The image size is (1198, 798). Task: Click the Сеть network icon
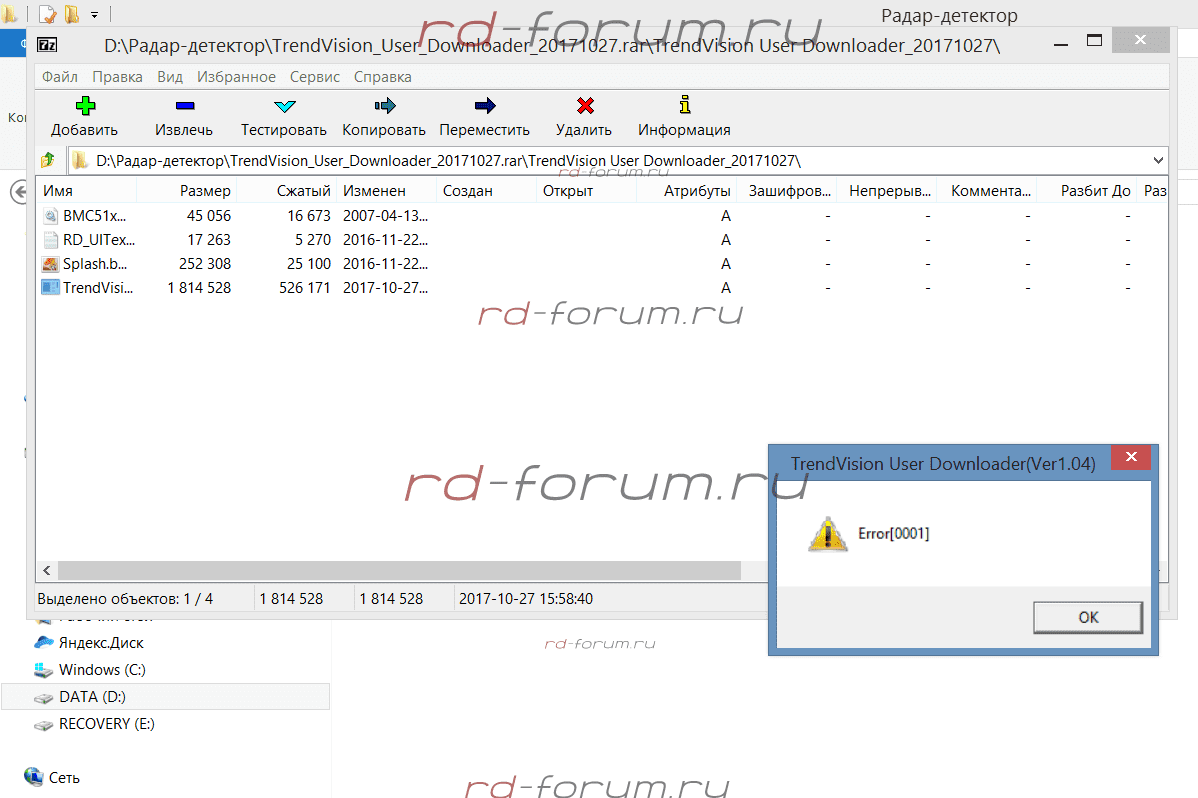coord(33,777)
